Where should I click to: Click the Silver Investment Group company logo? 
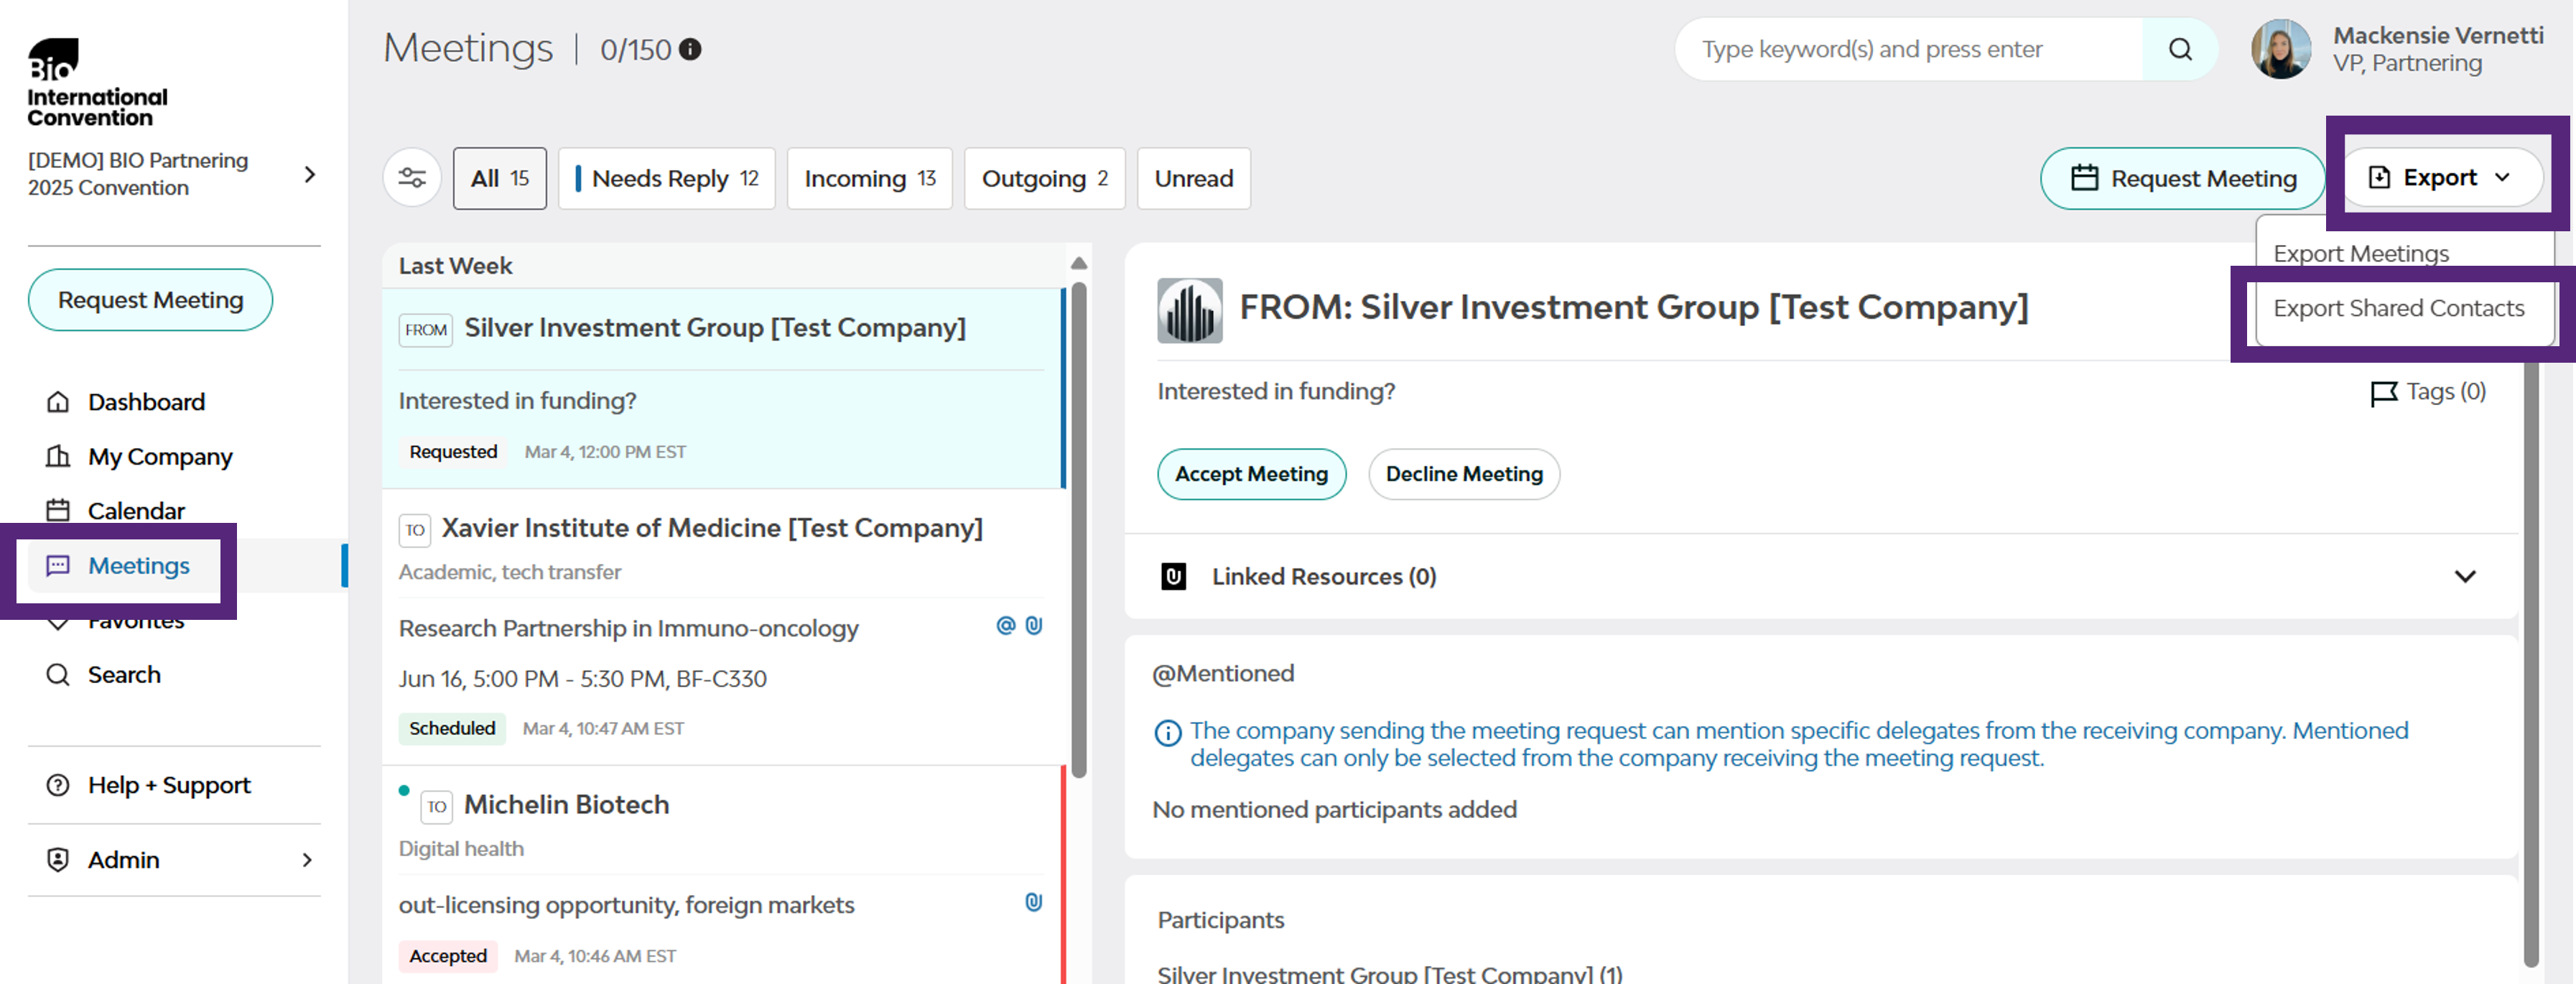[1190, 310]
